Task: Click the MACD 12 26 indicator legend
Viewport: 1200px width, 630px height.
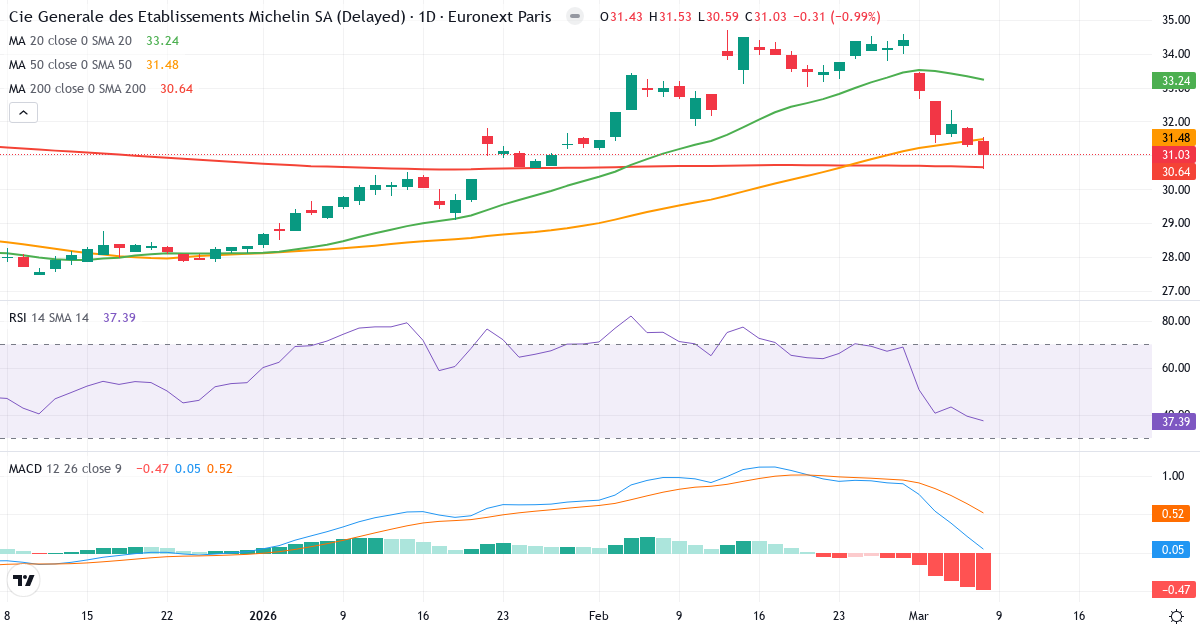Action: [66, 468]
